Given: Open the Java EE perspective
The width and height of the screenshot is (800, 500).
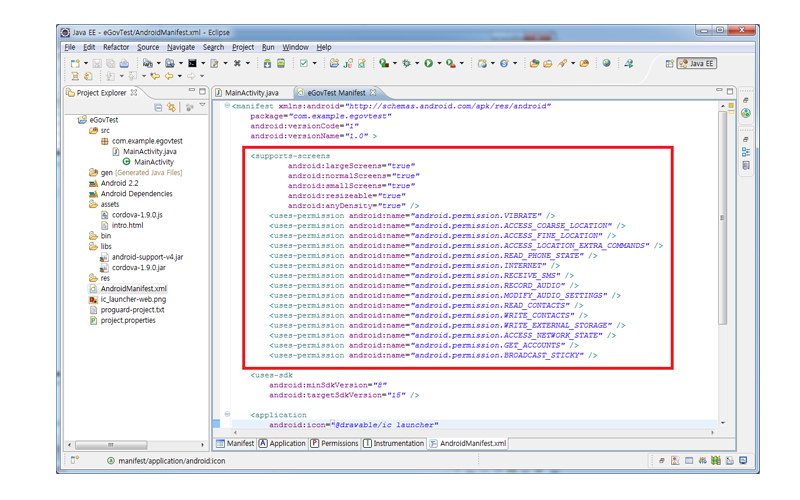Looking at the screenshot, I should click(697, 63).
